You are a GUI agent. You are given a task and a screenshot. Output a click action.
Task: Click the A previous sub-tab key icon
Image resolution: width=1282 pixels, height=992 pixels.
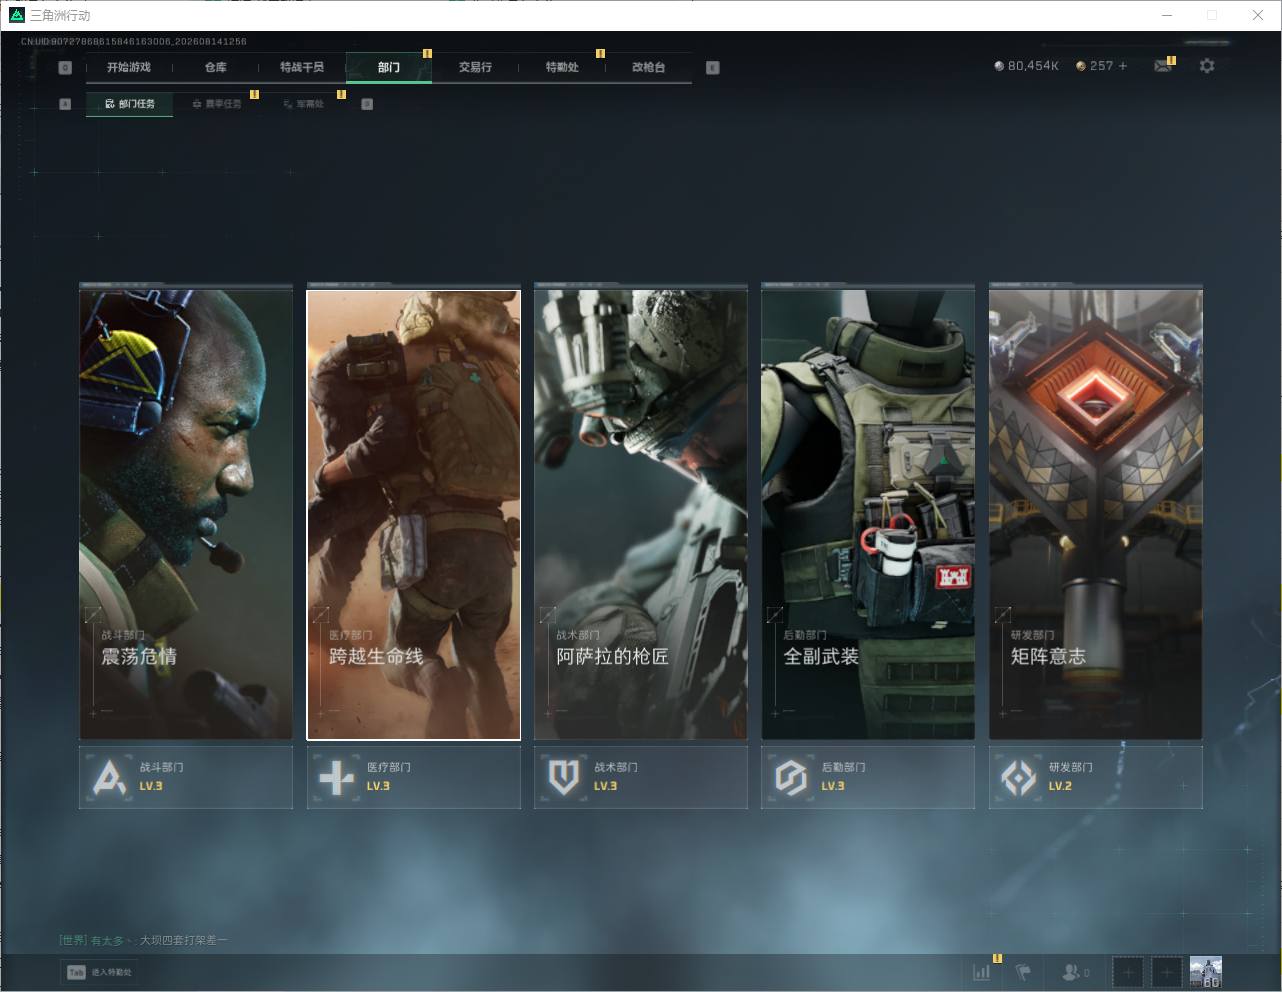tap(65, 104)
